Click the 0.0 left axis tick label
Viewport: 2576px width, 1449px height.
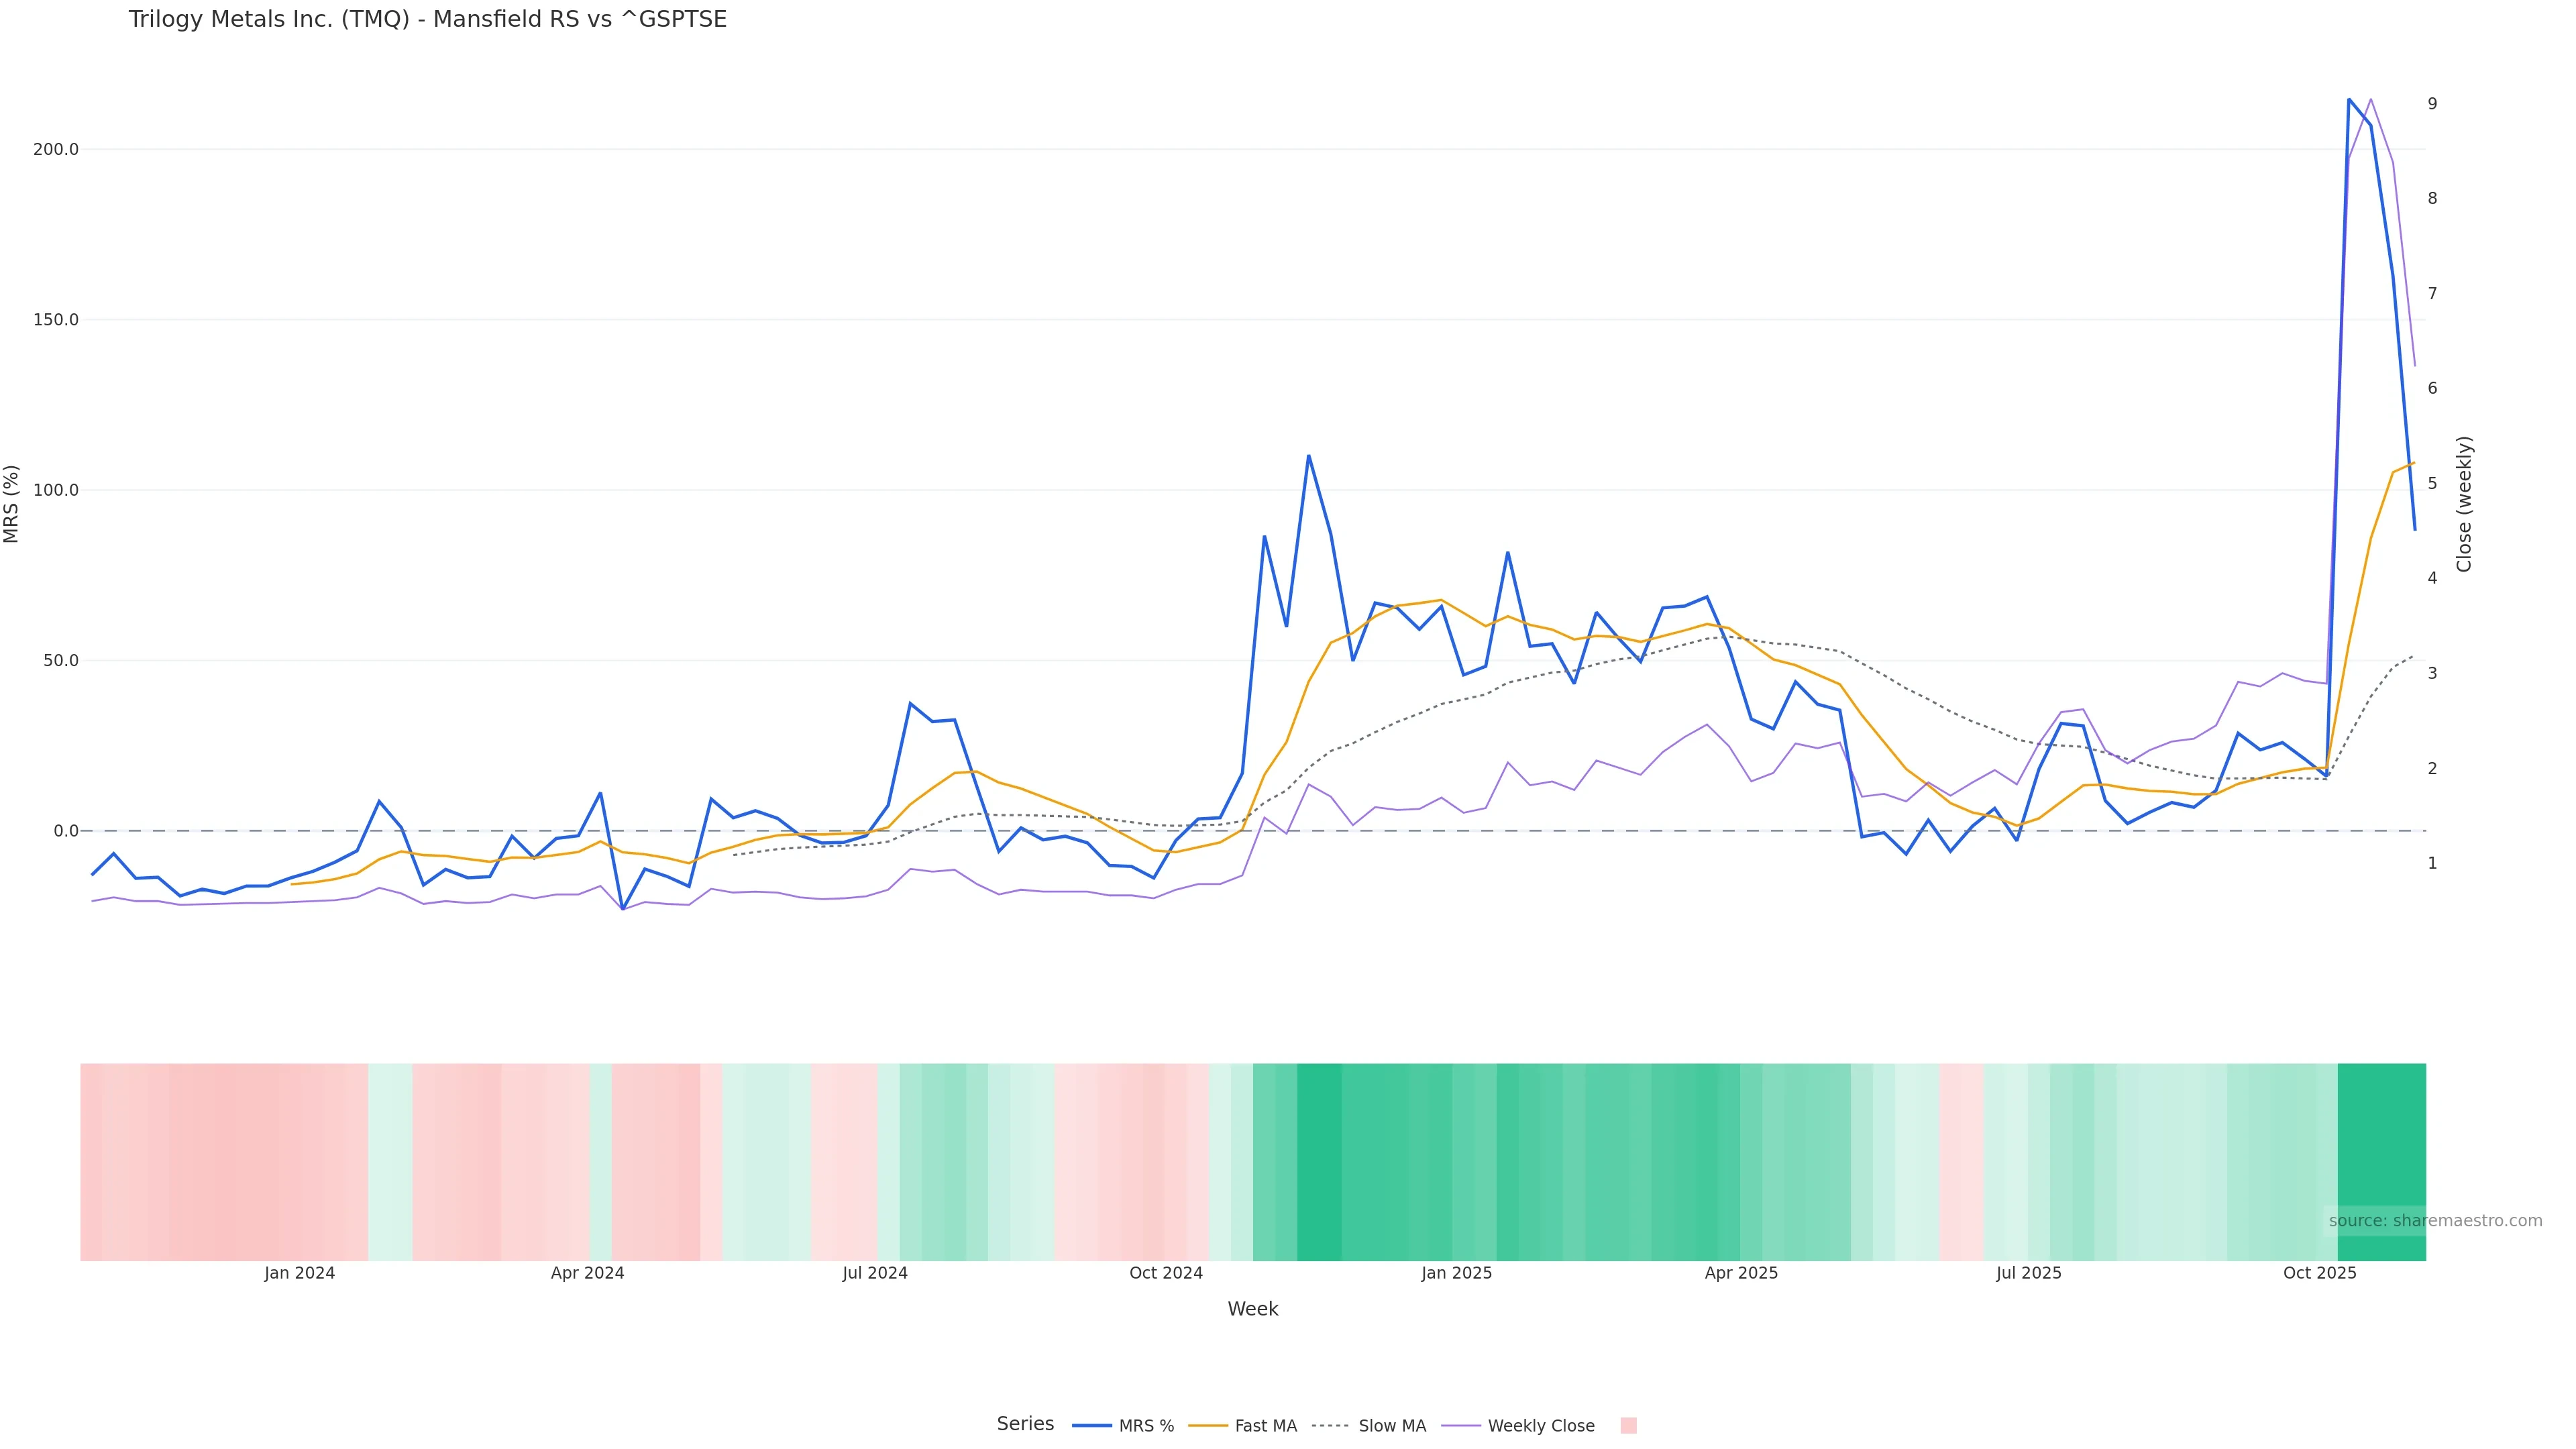point(66,831)
